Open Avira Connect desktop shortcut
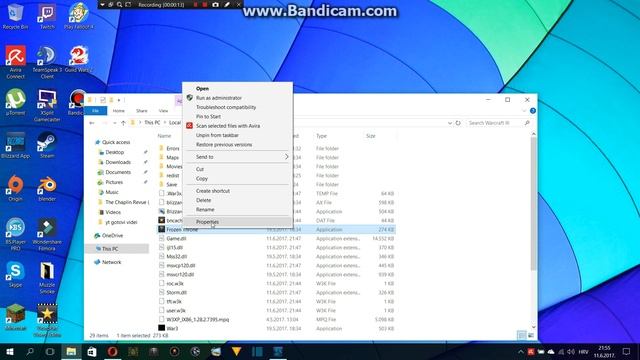The height and width of the screenshot is (360, 640). pyautogui.click(x=15, y=62)
